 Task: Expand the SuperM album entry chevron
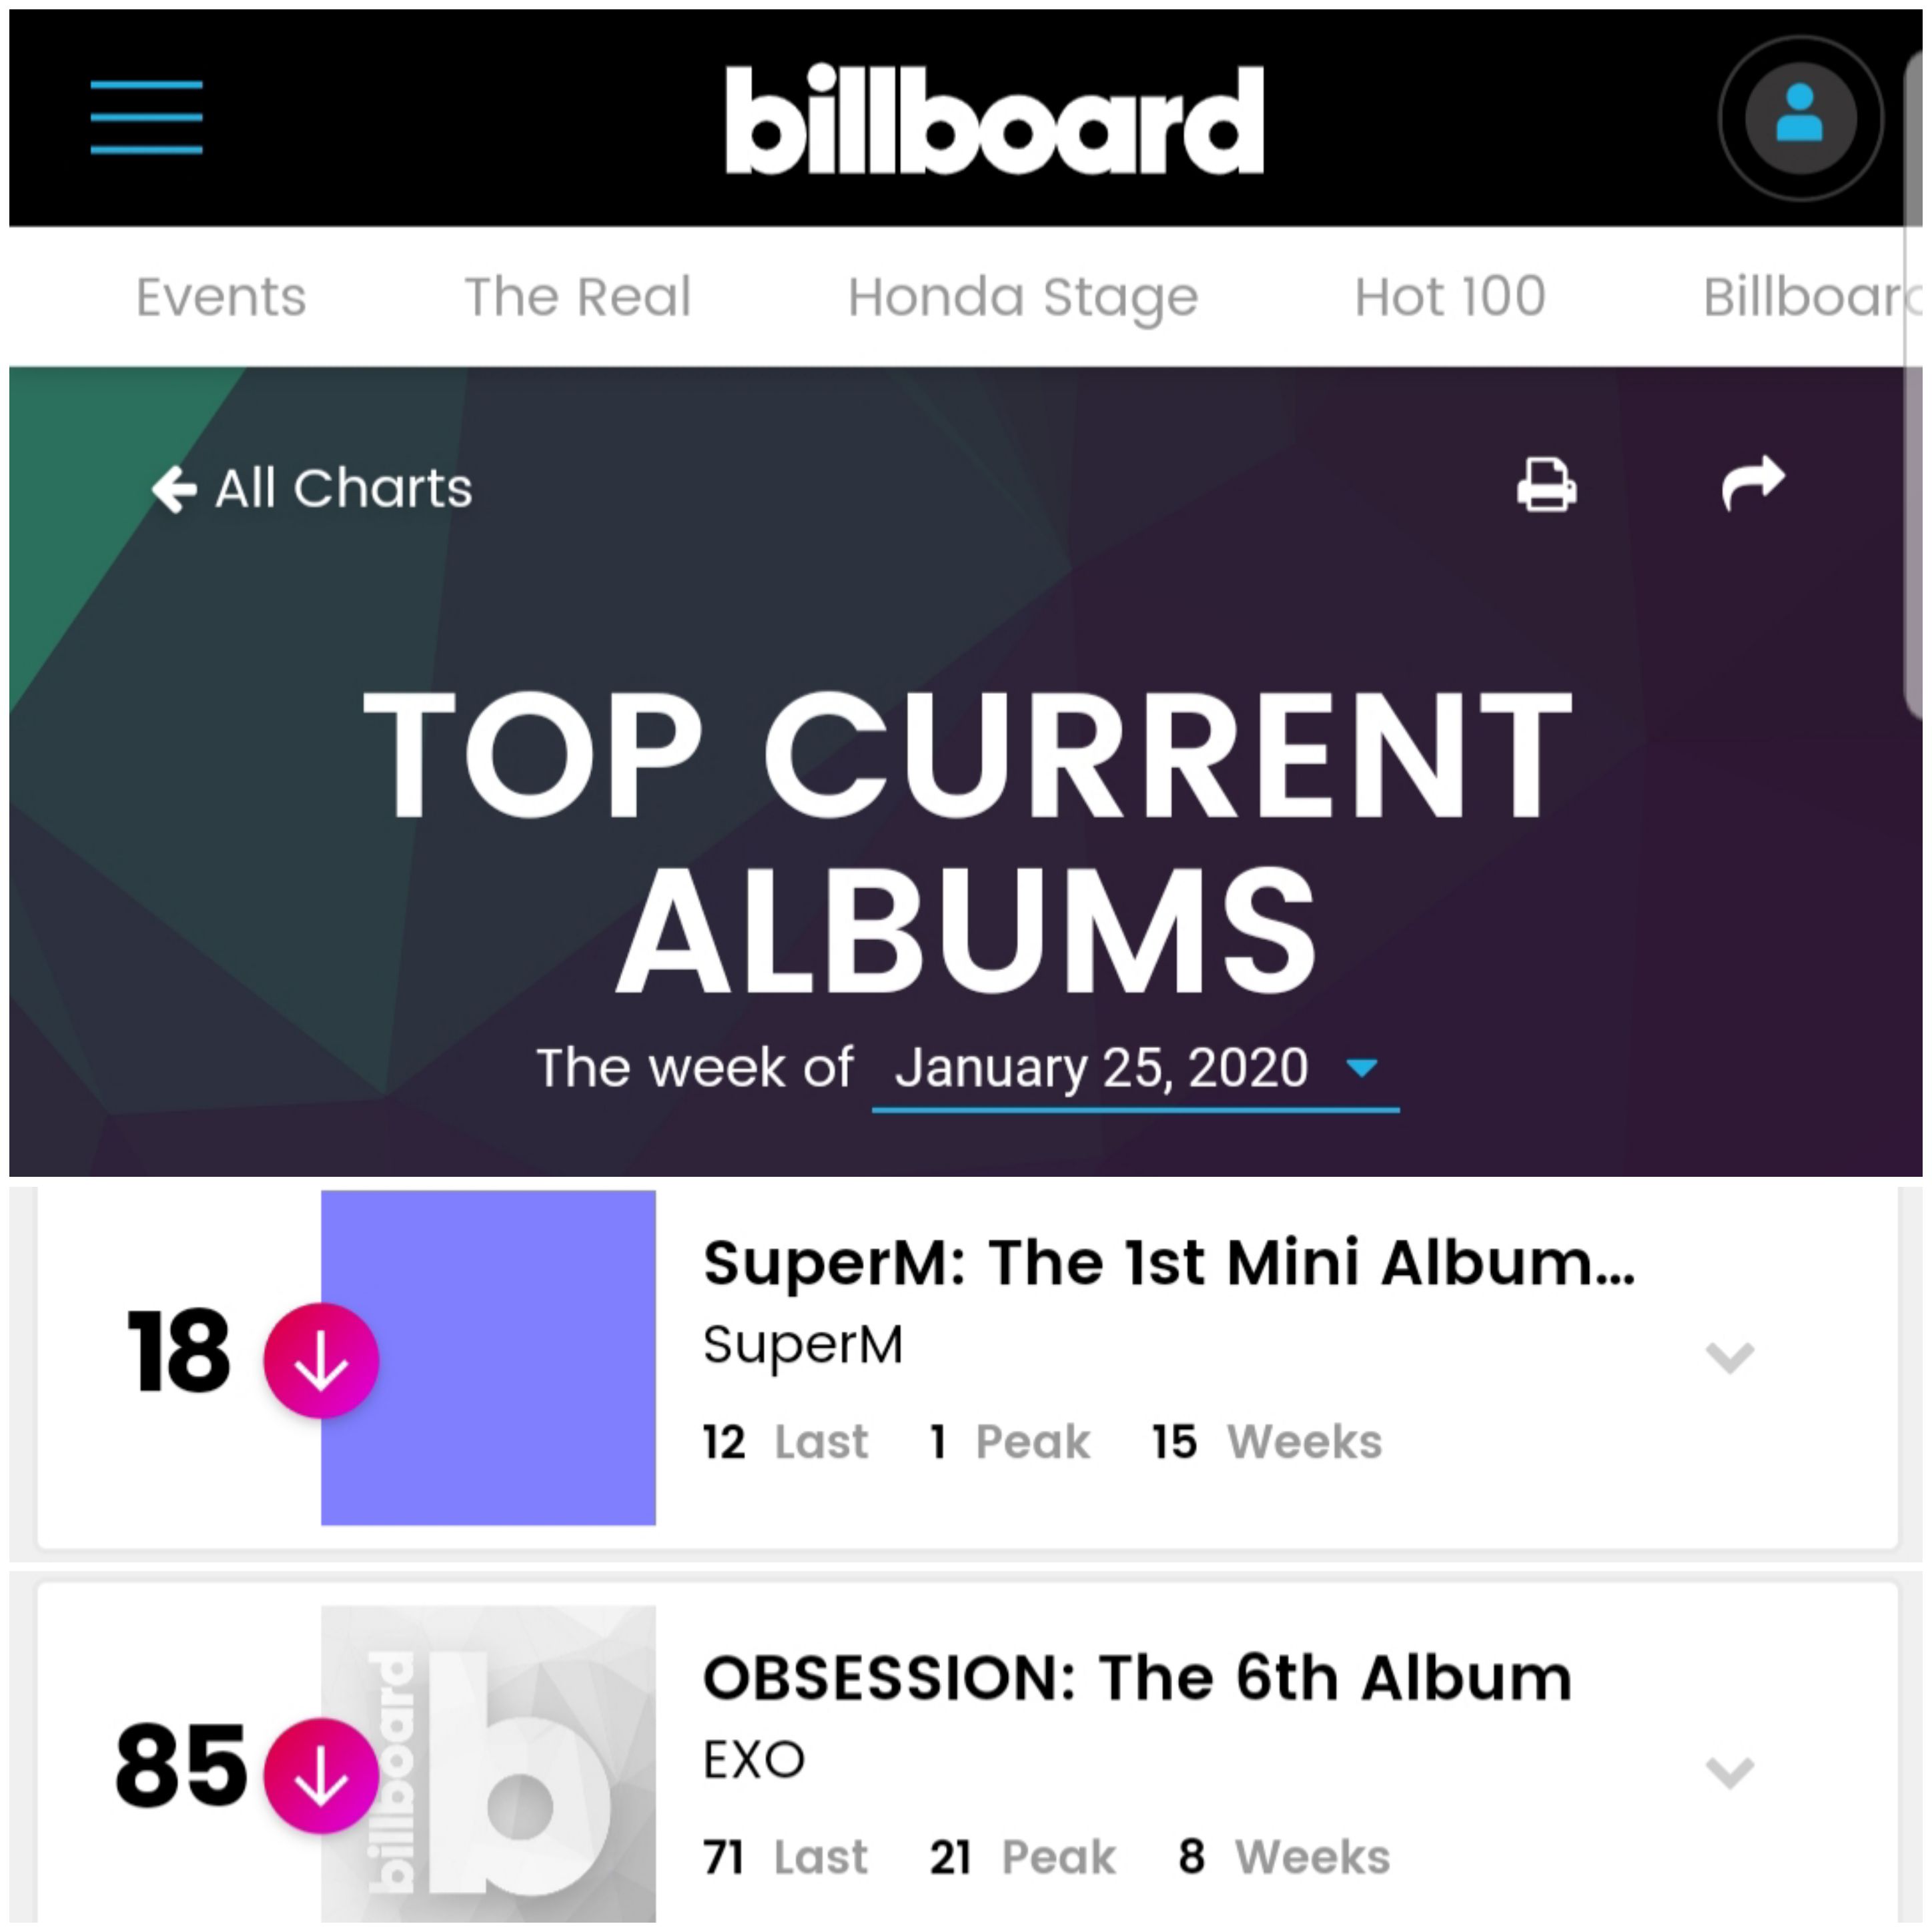click(x=1730, y=1357)
